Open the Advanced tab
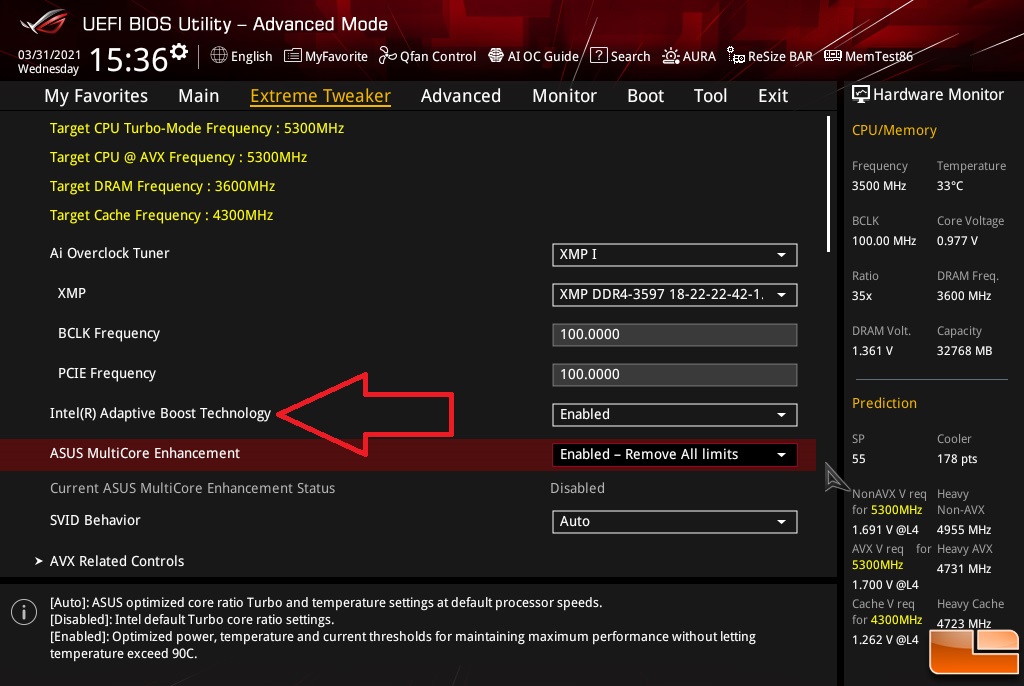Image resolution: width=1024 pixels, height=686 pixels. 460,96
